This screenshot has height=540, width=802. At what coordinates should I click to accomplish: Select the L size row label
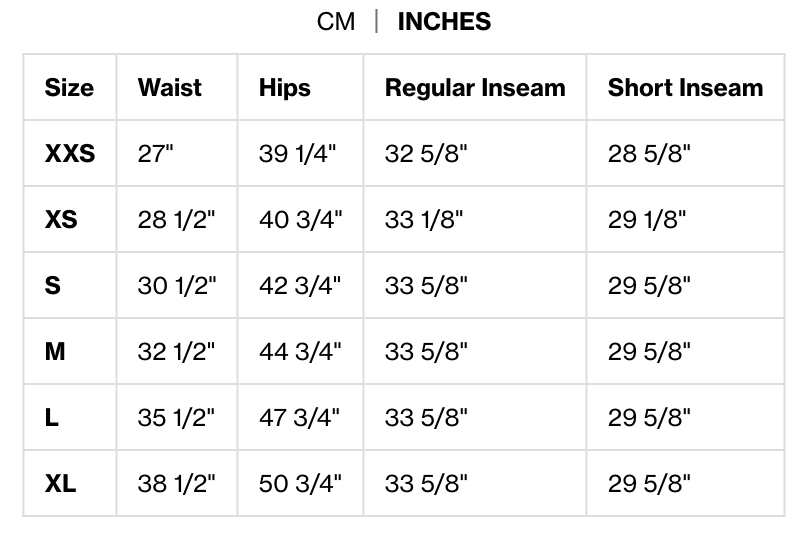tap(52, 417)
